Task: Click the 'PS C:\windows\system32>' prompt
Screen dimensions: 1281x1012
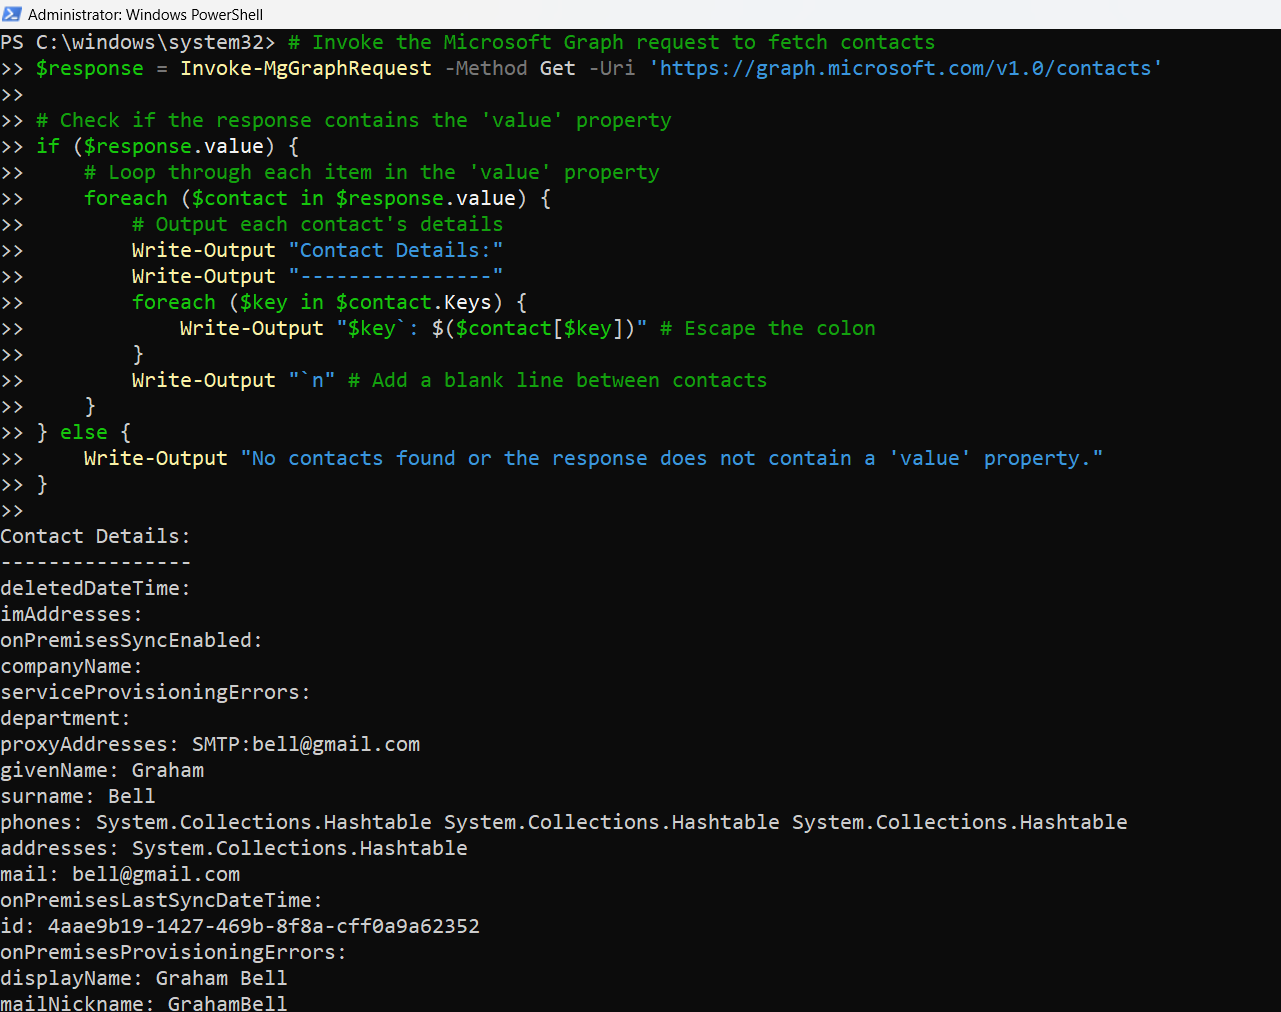Action: tap(138, 42)
